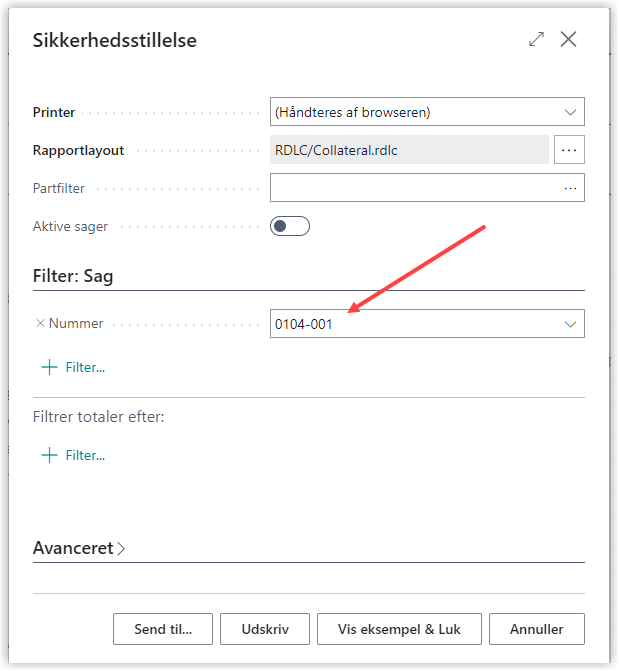
Task: Click the Partfilter ellipsis assist icon
Action: 570,187
